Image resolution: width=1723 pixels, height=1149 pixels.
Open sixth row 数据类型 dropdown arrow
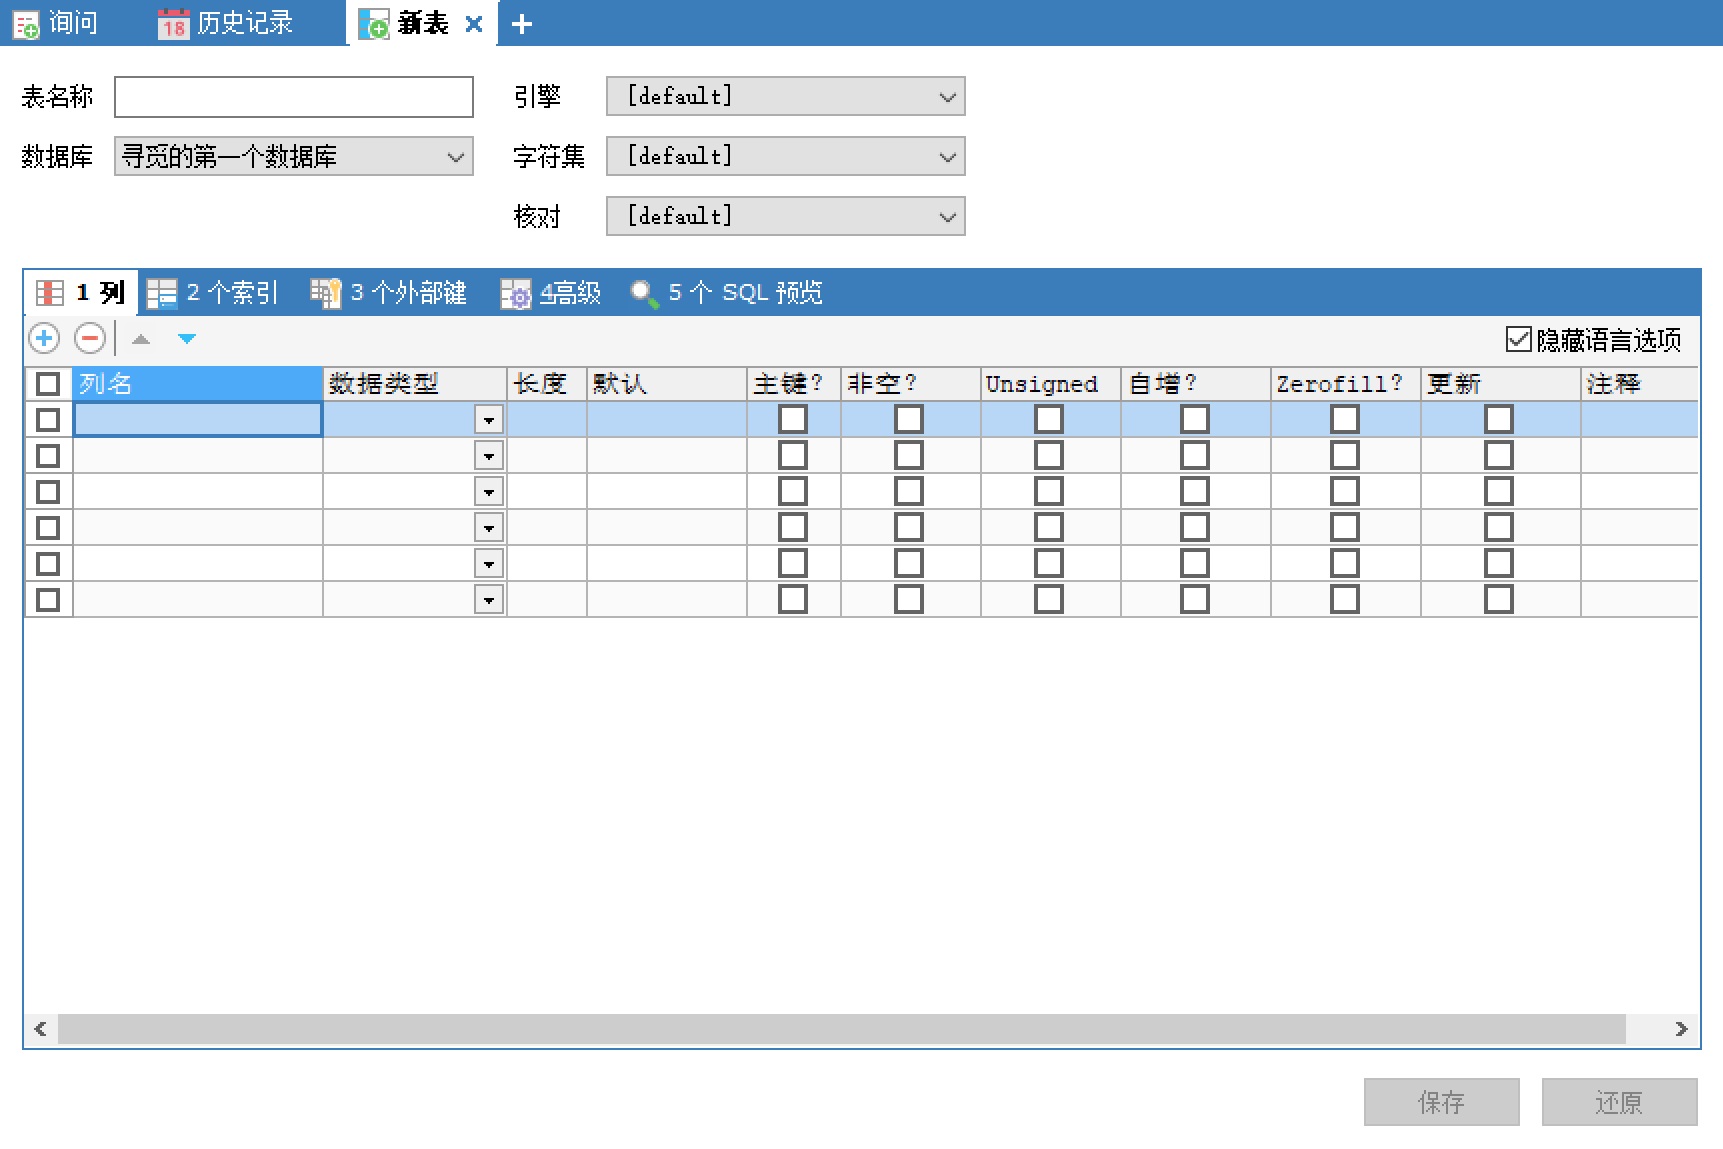point(489,600)
